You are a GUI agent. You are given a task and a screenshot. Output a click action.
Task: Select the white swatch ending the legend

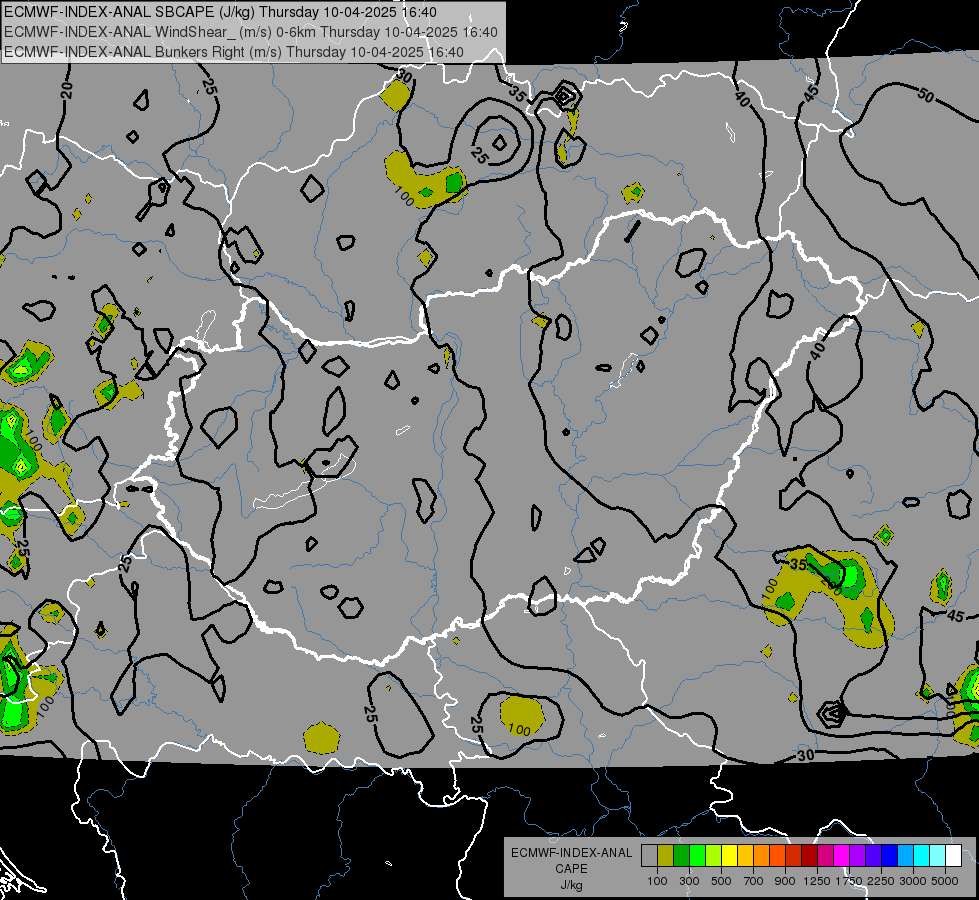[954, 855]
